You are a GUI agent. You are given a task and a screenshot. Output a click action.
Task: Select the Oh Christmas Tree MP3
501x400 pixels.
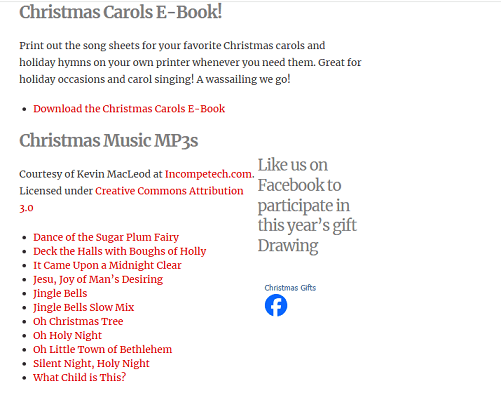coord(78,321)
